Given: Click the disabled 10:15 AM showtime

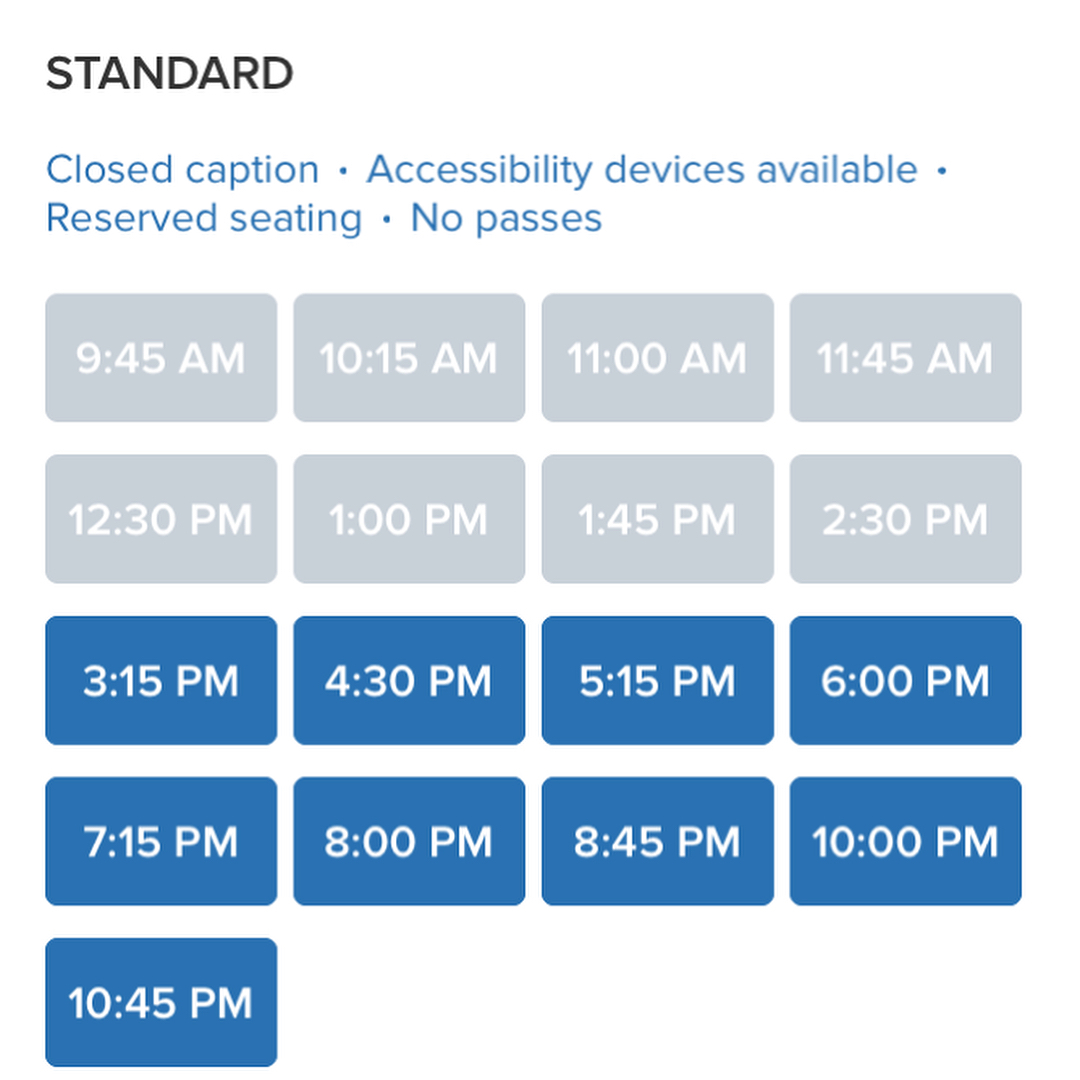Looking at the screenshot, I should pos(409,358).
